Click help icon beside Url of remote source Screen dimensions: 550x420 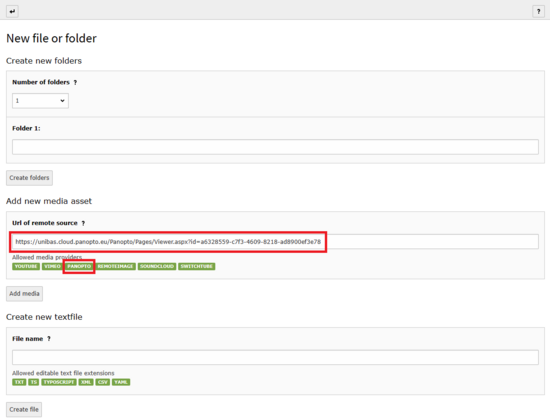(83, 223)
